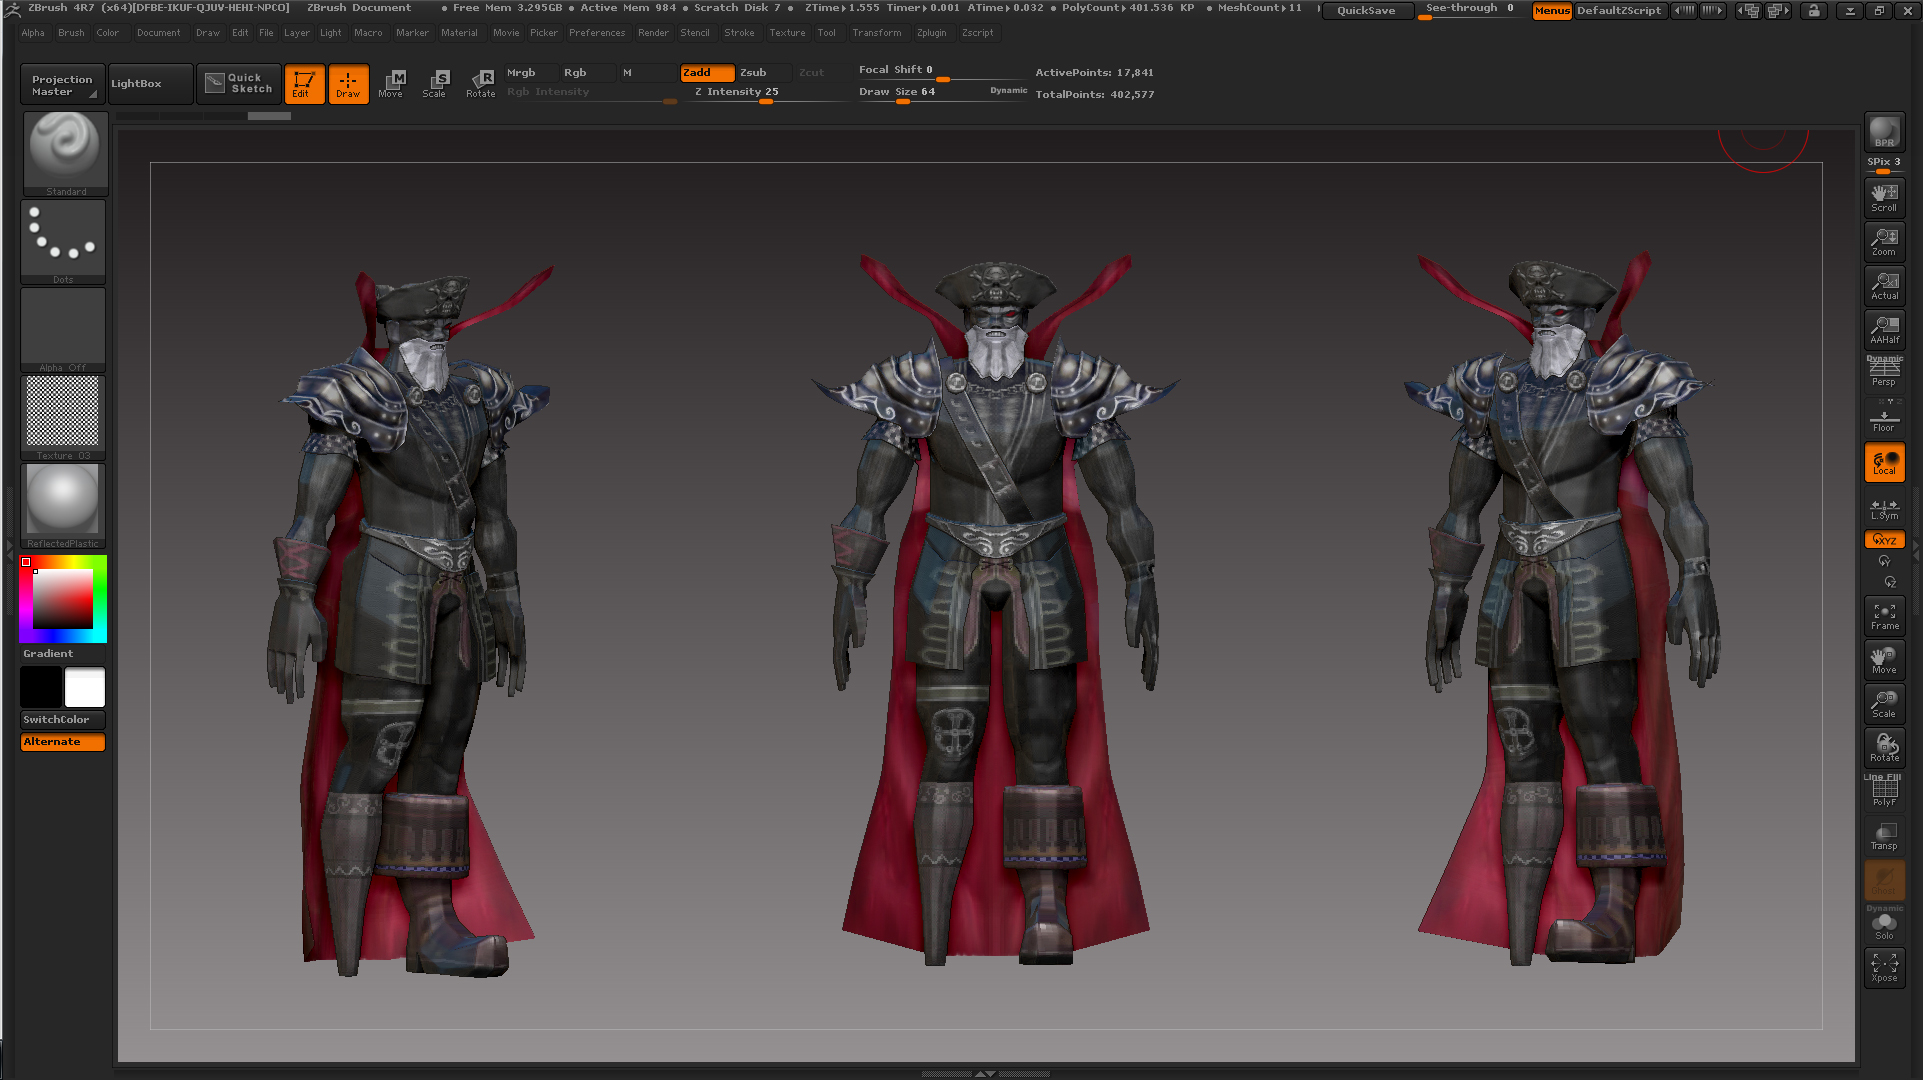Select the white main color swatch
This screenshot has height=1080, width=1923.
(x=85, y=688)
